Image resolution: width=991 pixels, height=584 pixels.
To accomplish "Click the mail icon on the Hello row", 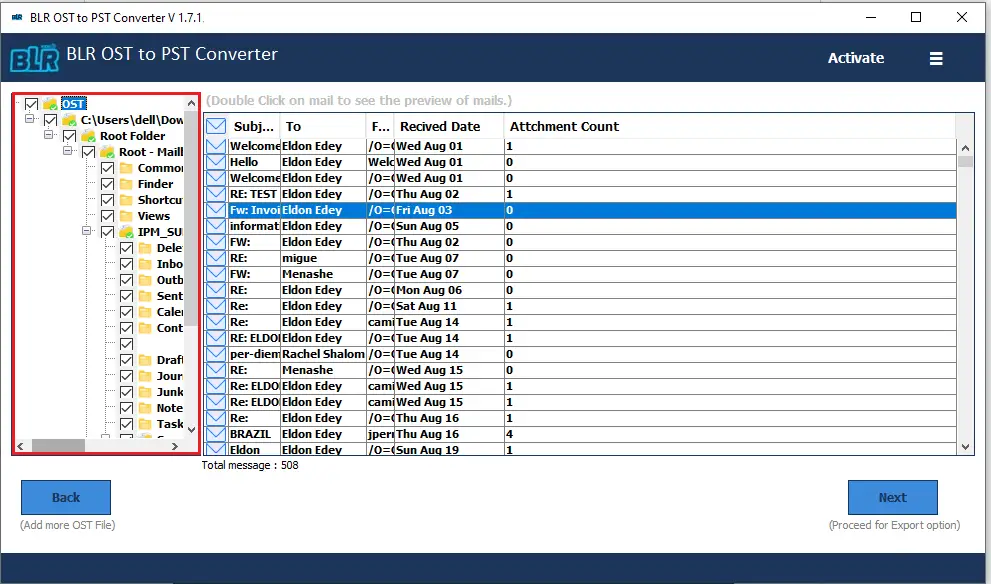I will (x=214, y=161).
